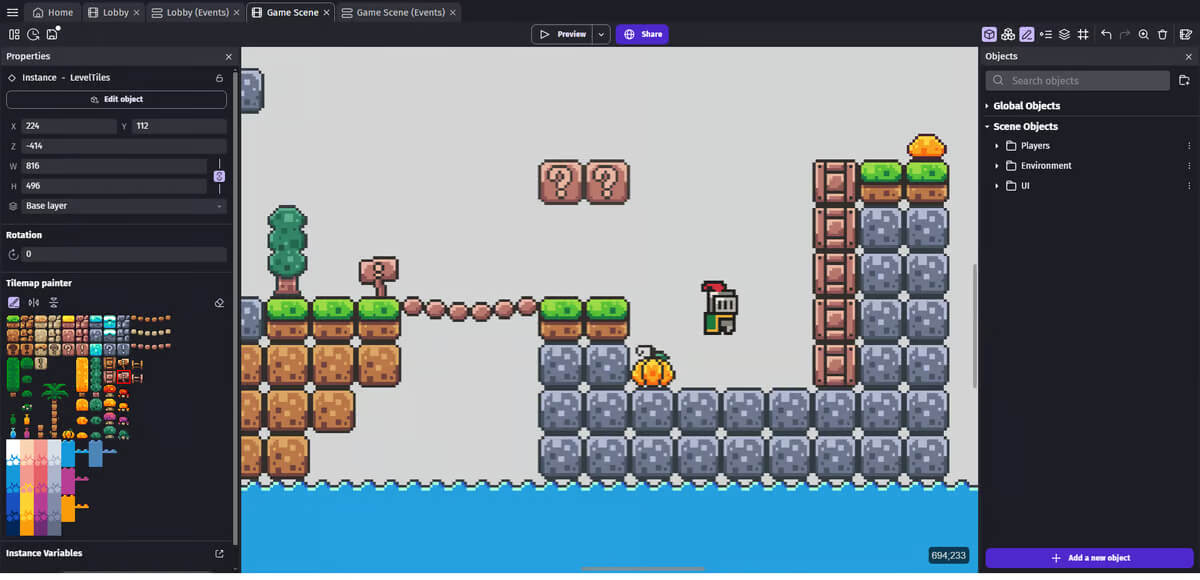1200x580 pixels.
Task: Close the Lobby tab
Action: point(138,13)
